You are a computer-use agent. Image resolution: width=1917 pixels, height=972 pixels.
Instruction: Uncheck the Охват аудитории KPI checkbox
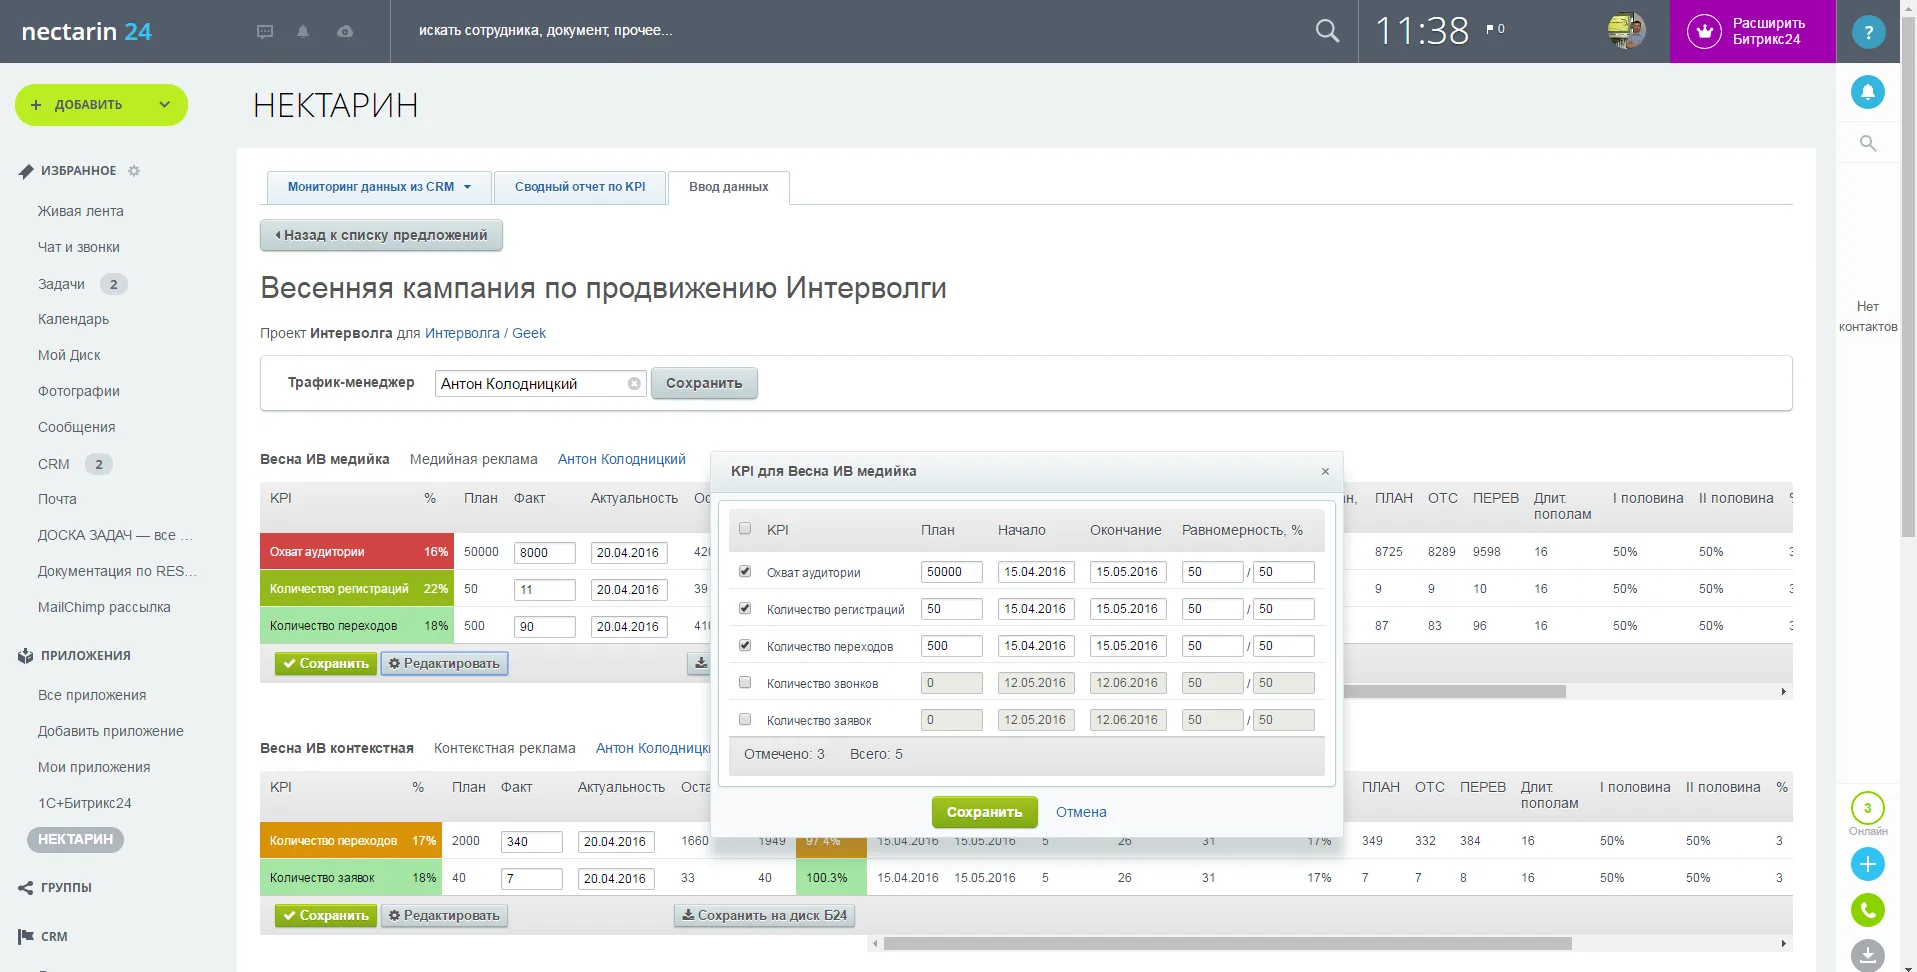745,571
